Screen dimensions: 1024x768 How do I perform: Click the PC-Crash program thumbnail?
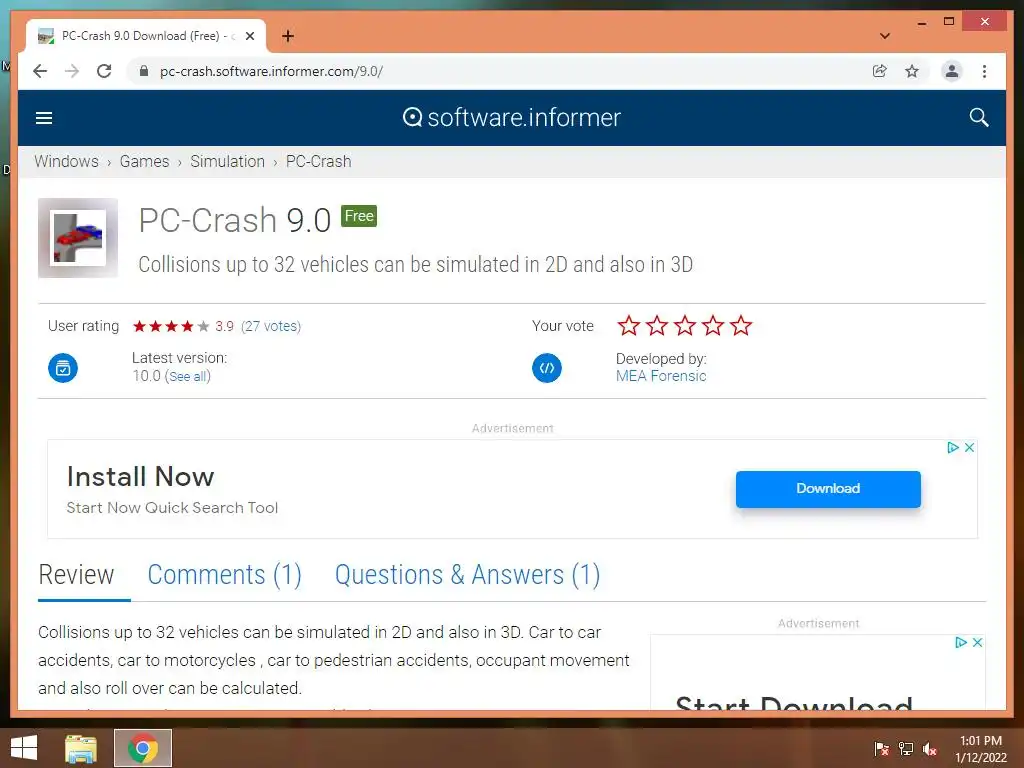click(x=78, y=238)
